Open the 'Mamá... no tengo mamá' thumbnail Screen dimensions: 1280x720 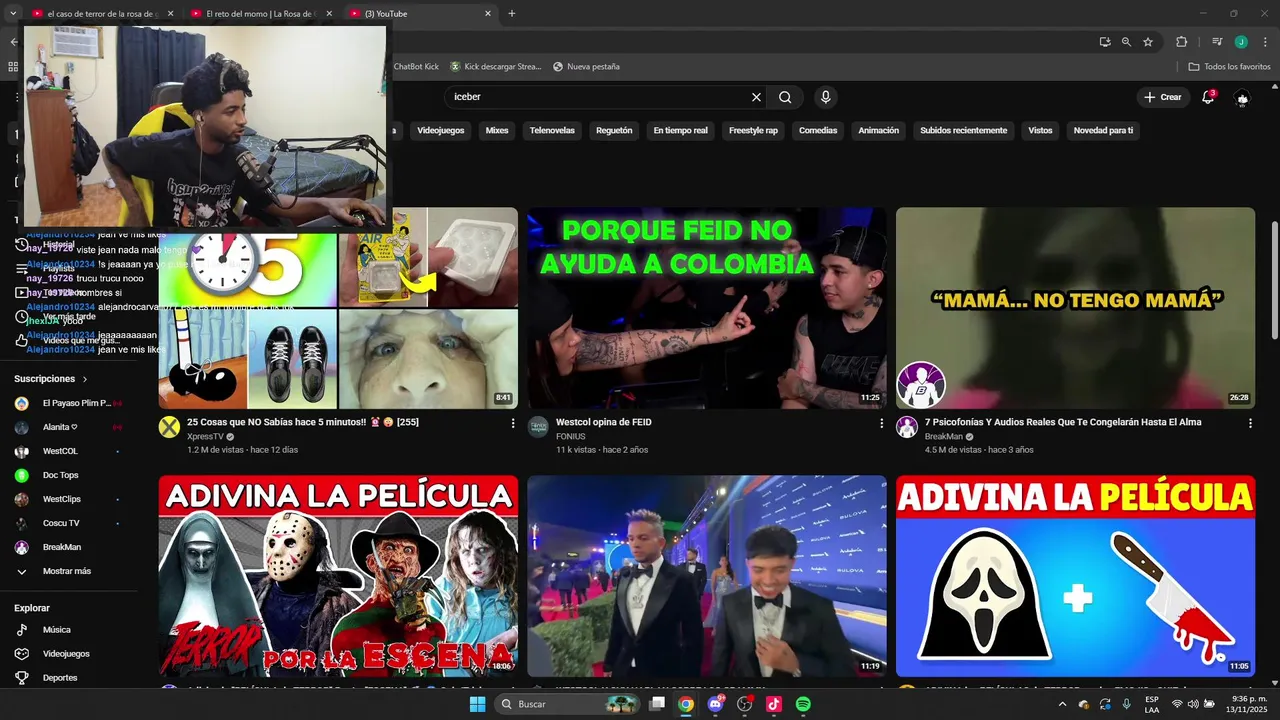click(x=1075, y=308)
